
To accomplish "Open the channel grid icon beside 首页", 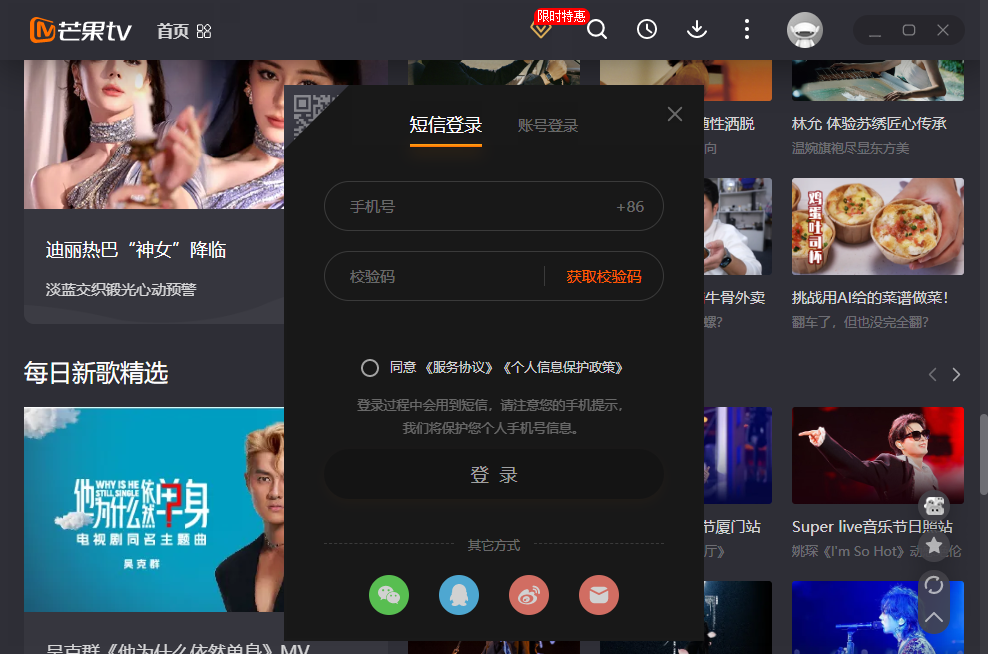I will pos(204,31).
